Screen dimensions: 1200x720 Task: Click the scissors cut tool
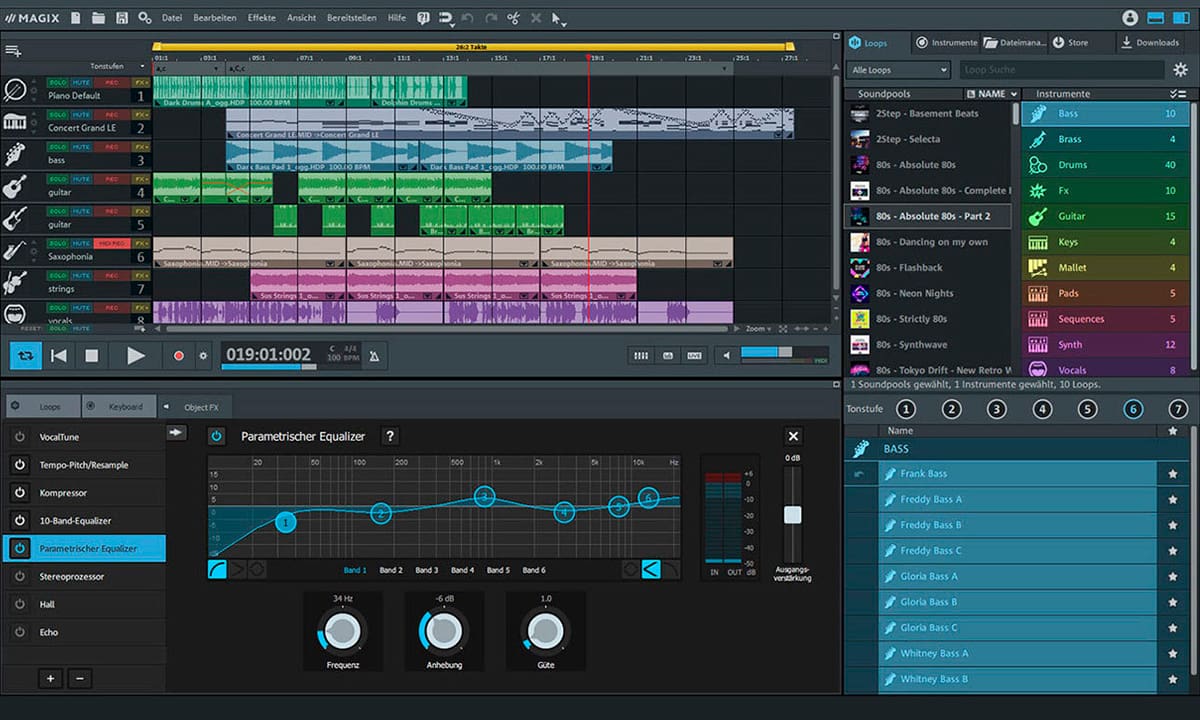[x=513, y=18]
